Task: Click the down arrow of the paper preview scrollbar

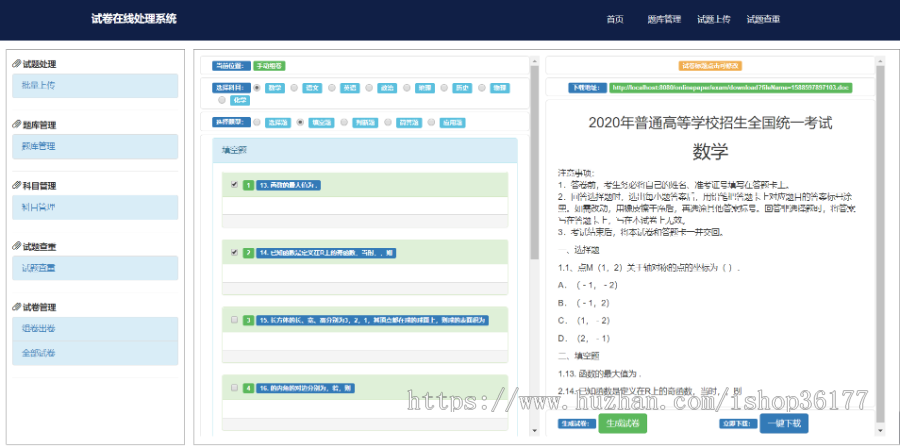Action: point(880,430)
